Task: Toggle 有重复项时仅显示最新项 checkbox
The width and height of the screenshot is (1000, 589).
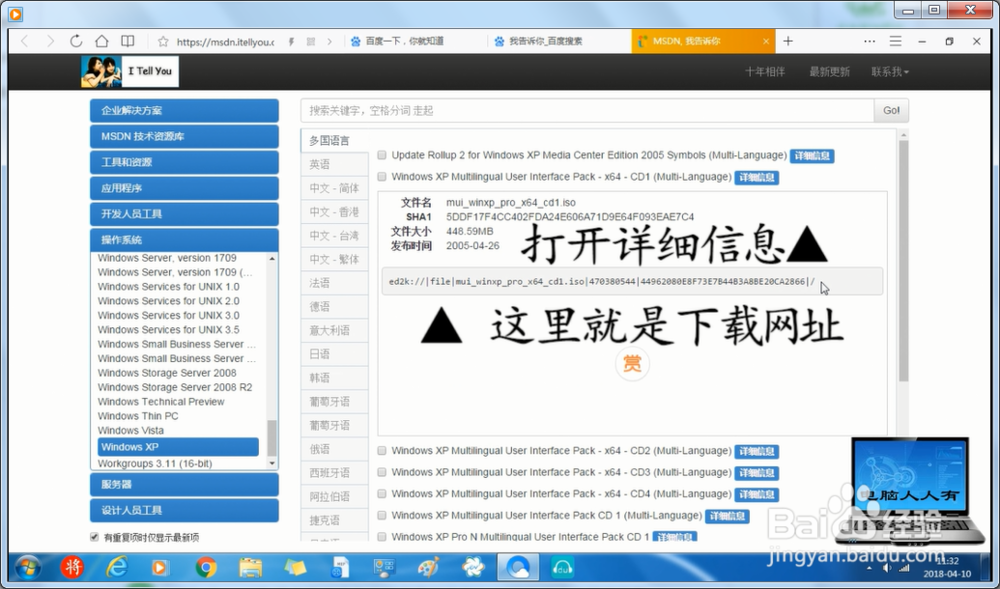Action: pyautogui.click(x=94, y=537)
